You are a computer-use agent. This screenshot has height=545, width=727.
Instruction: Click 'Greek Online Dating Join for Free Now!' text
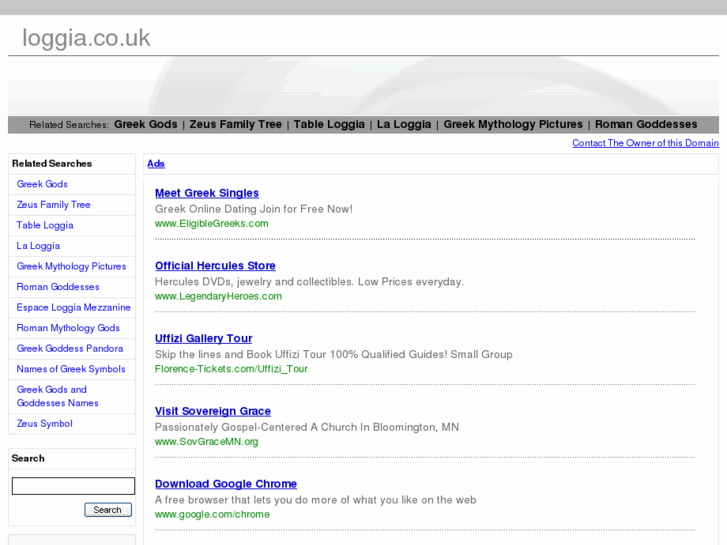click(x=254, y=209)
